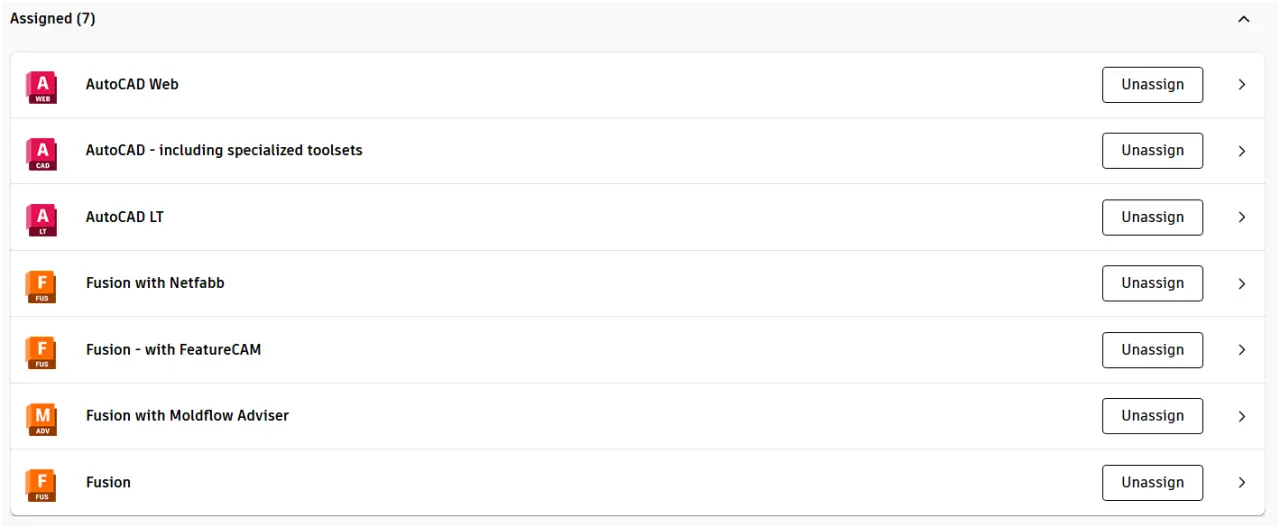
Task: Click the Moldflow Adviser product icon
Action: [41, 418]
